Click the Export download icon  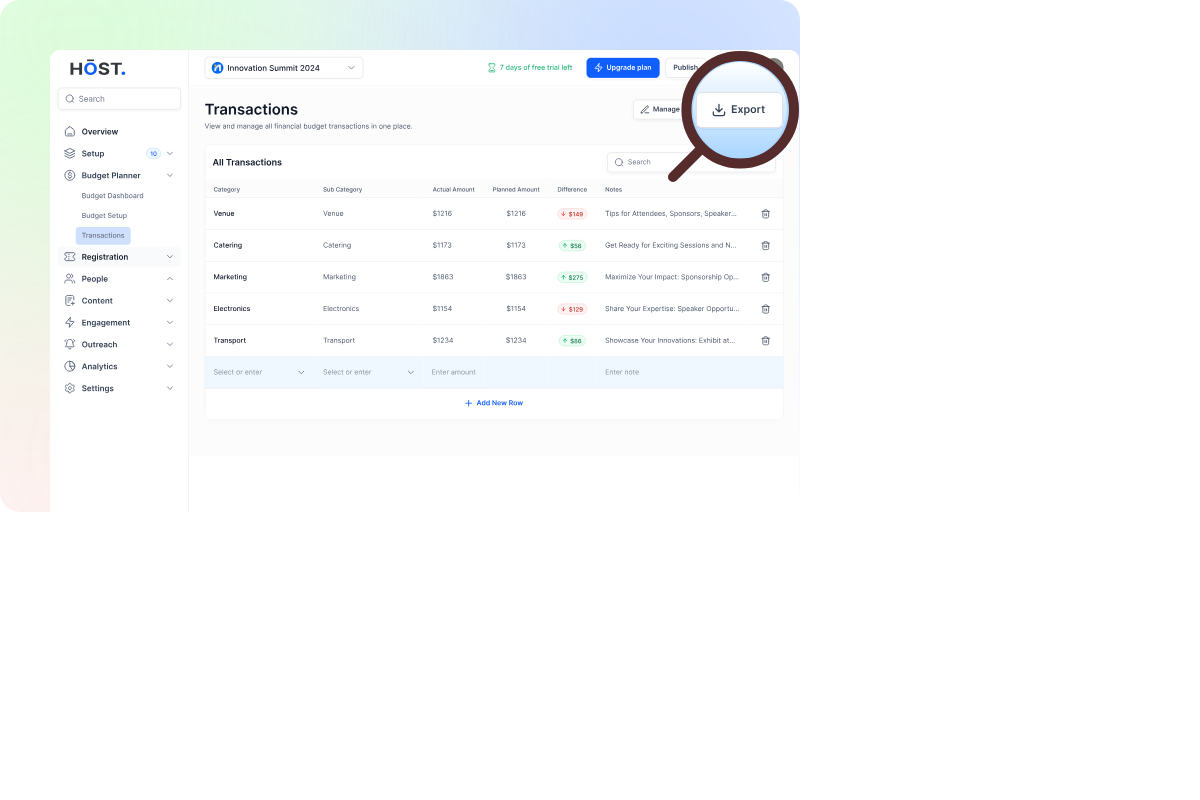[719, 110]
